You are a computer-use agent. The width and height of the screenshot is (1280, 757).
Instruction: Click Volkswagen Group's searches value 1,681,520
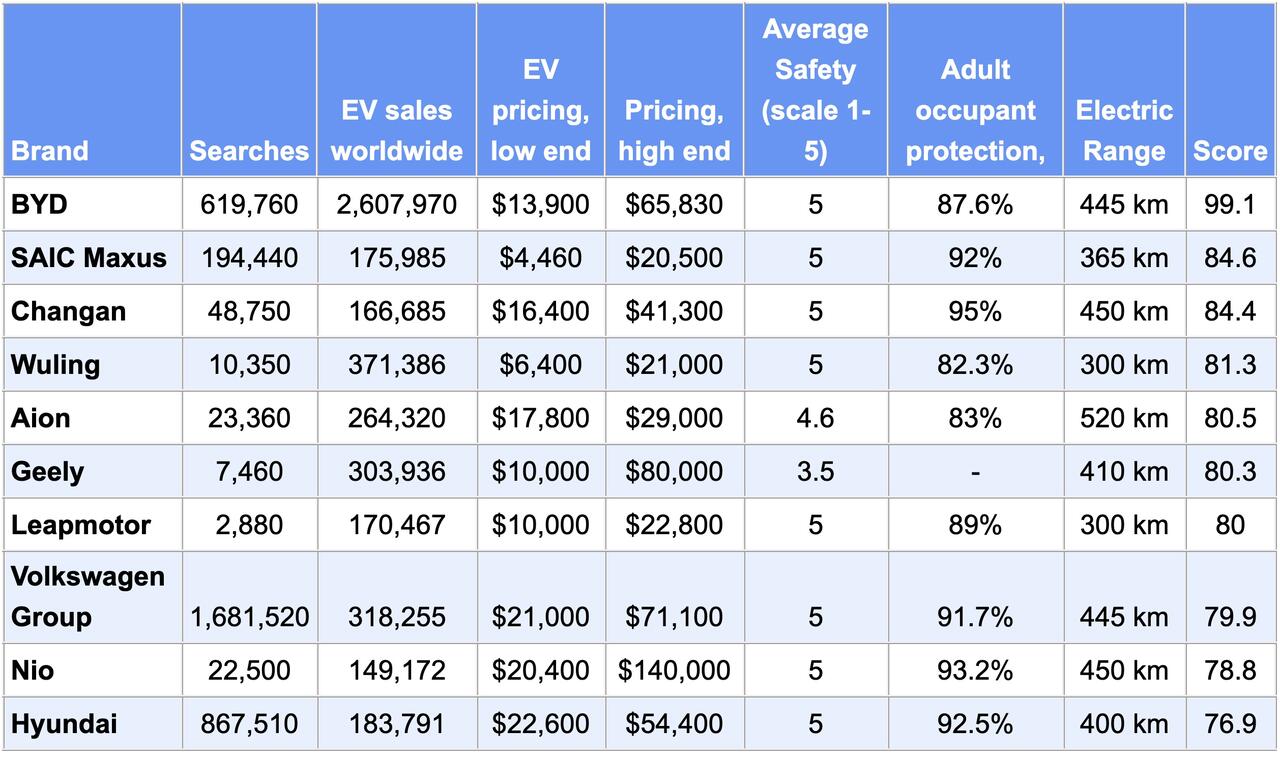249,618
